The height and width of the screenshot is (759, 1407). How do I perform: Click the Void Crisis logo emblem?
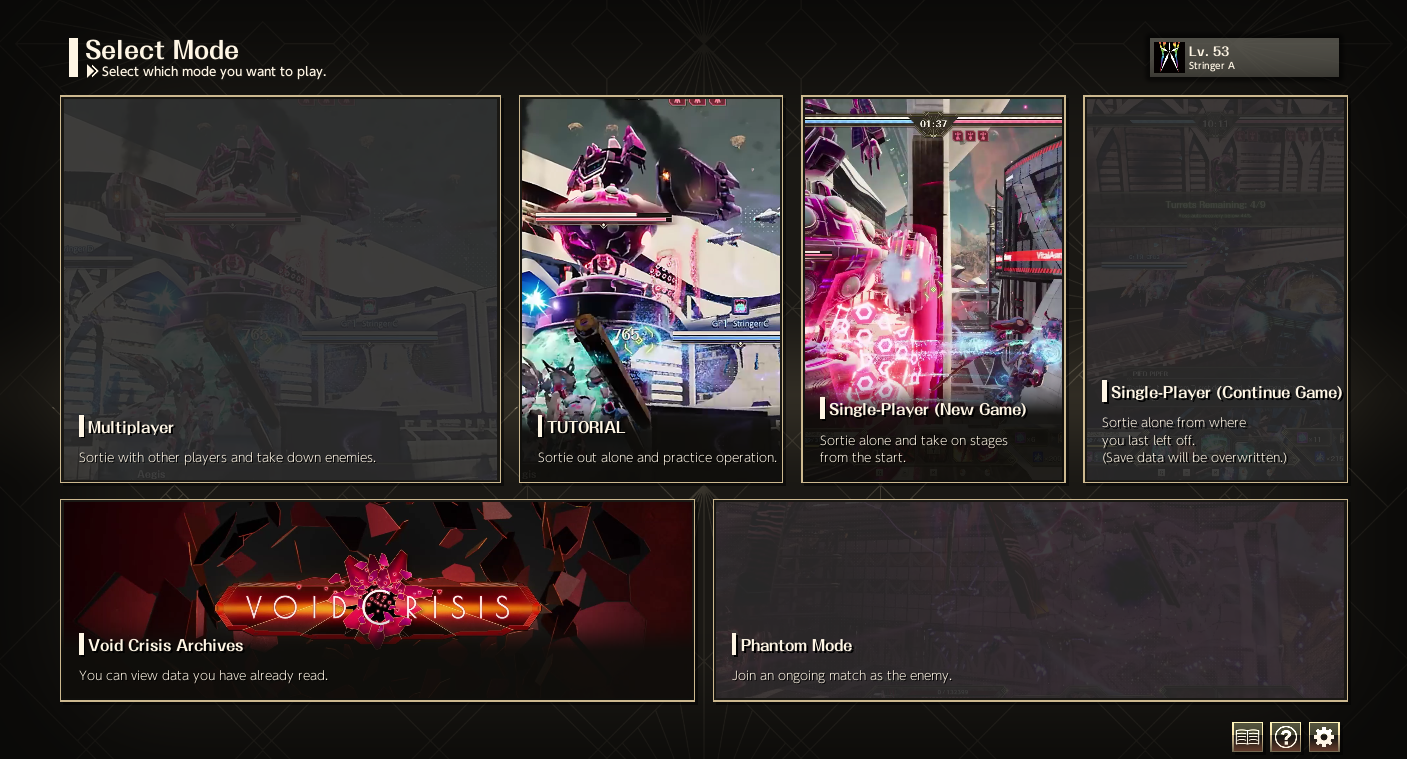click(378, 604)
